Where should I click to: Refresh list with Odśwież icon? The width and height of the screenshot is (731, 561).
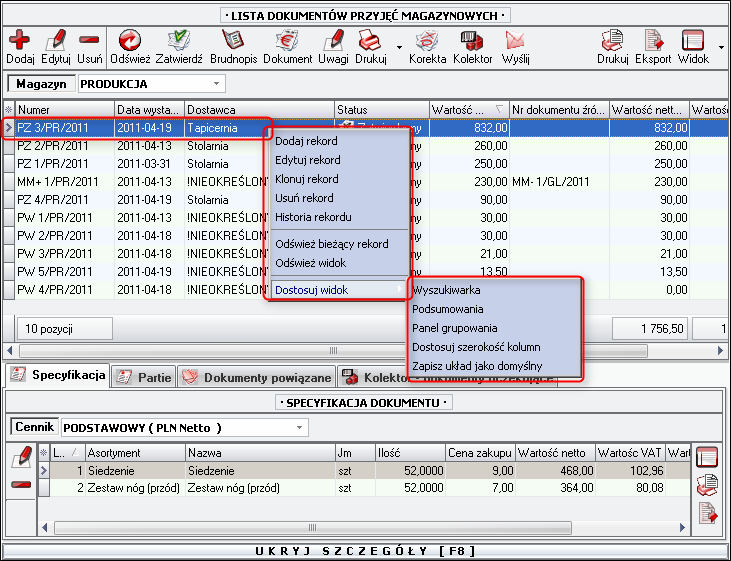(x=129, y=41)
